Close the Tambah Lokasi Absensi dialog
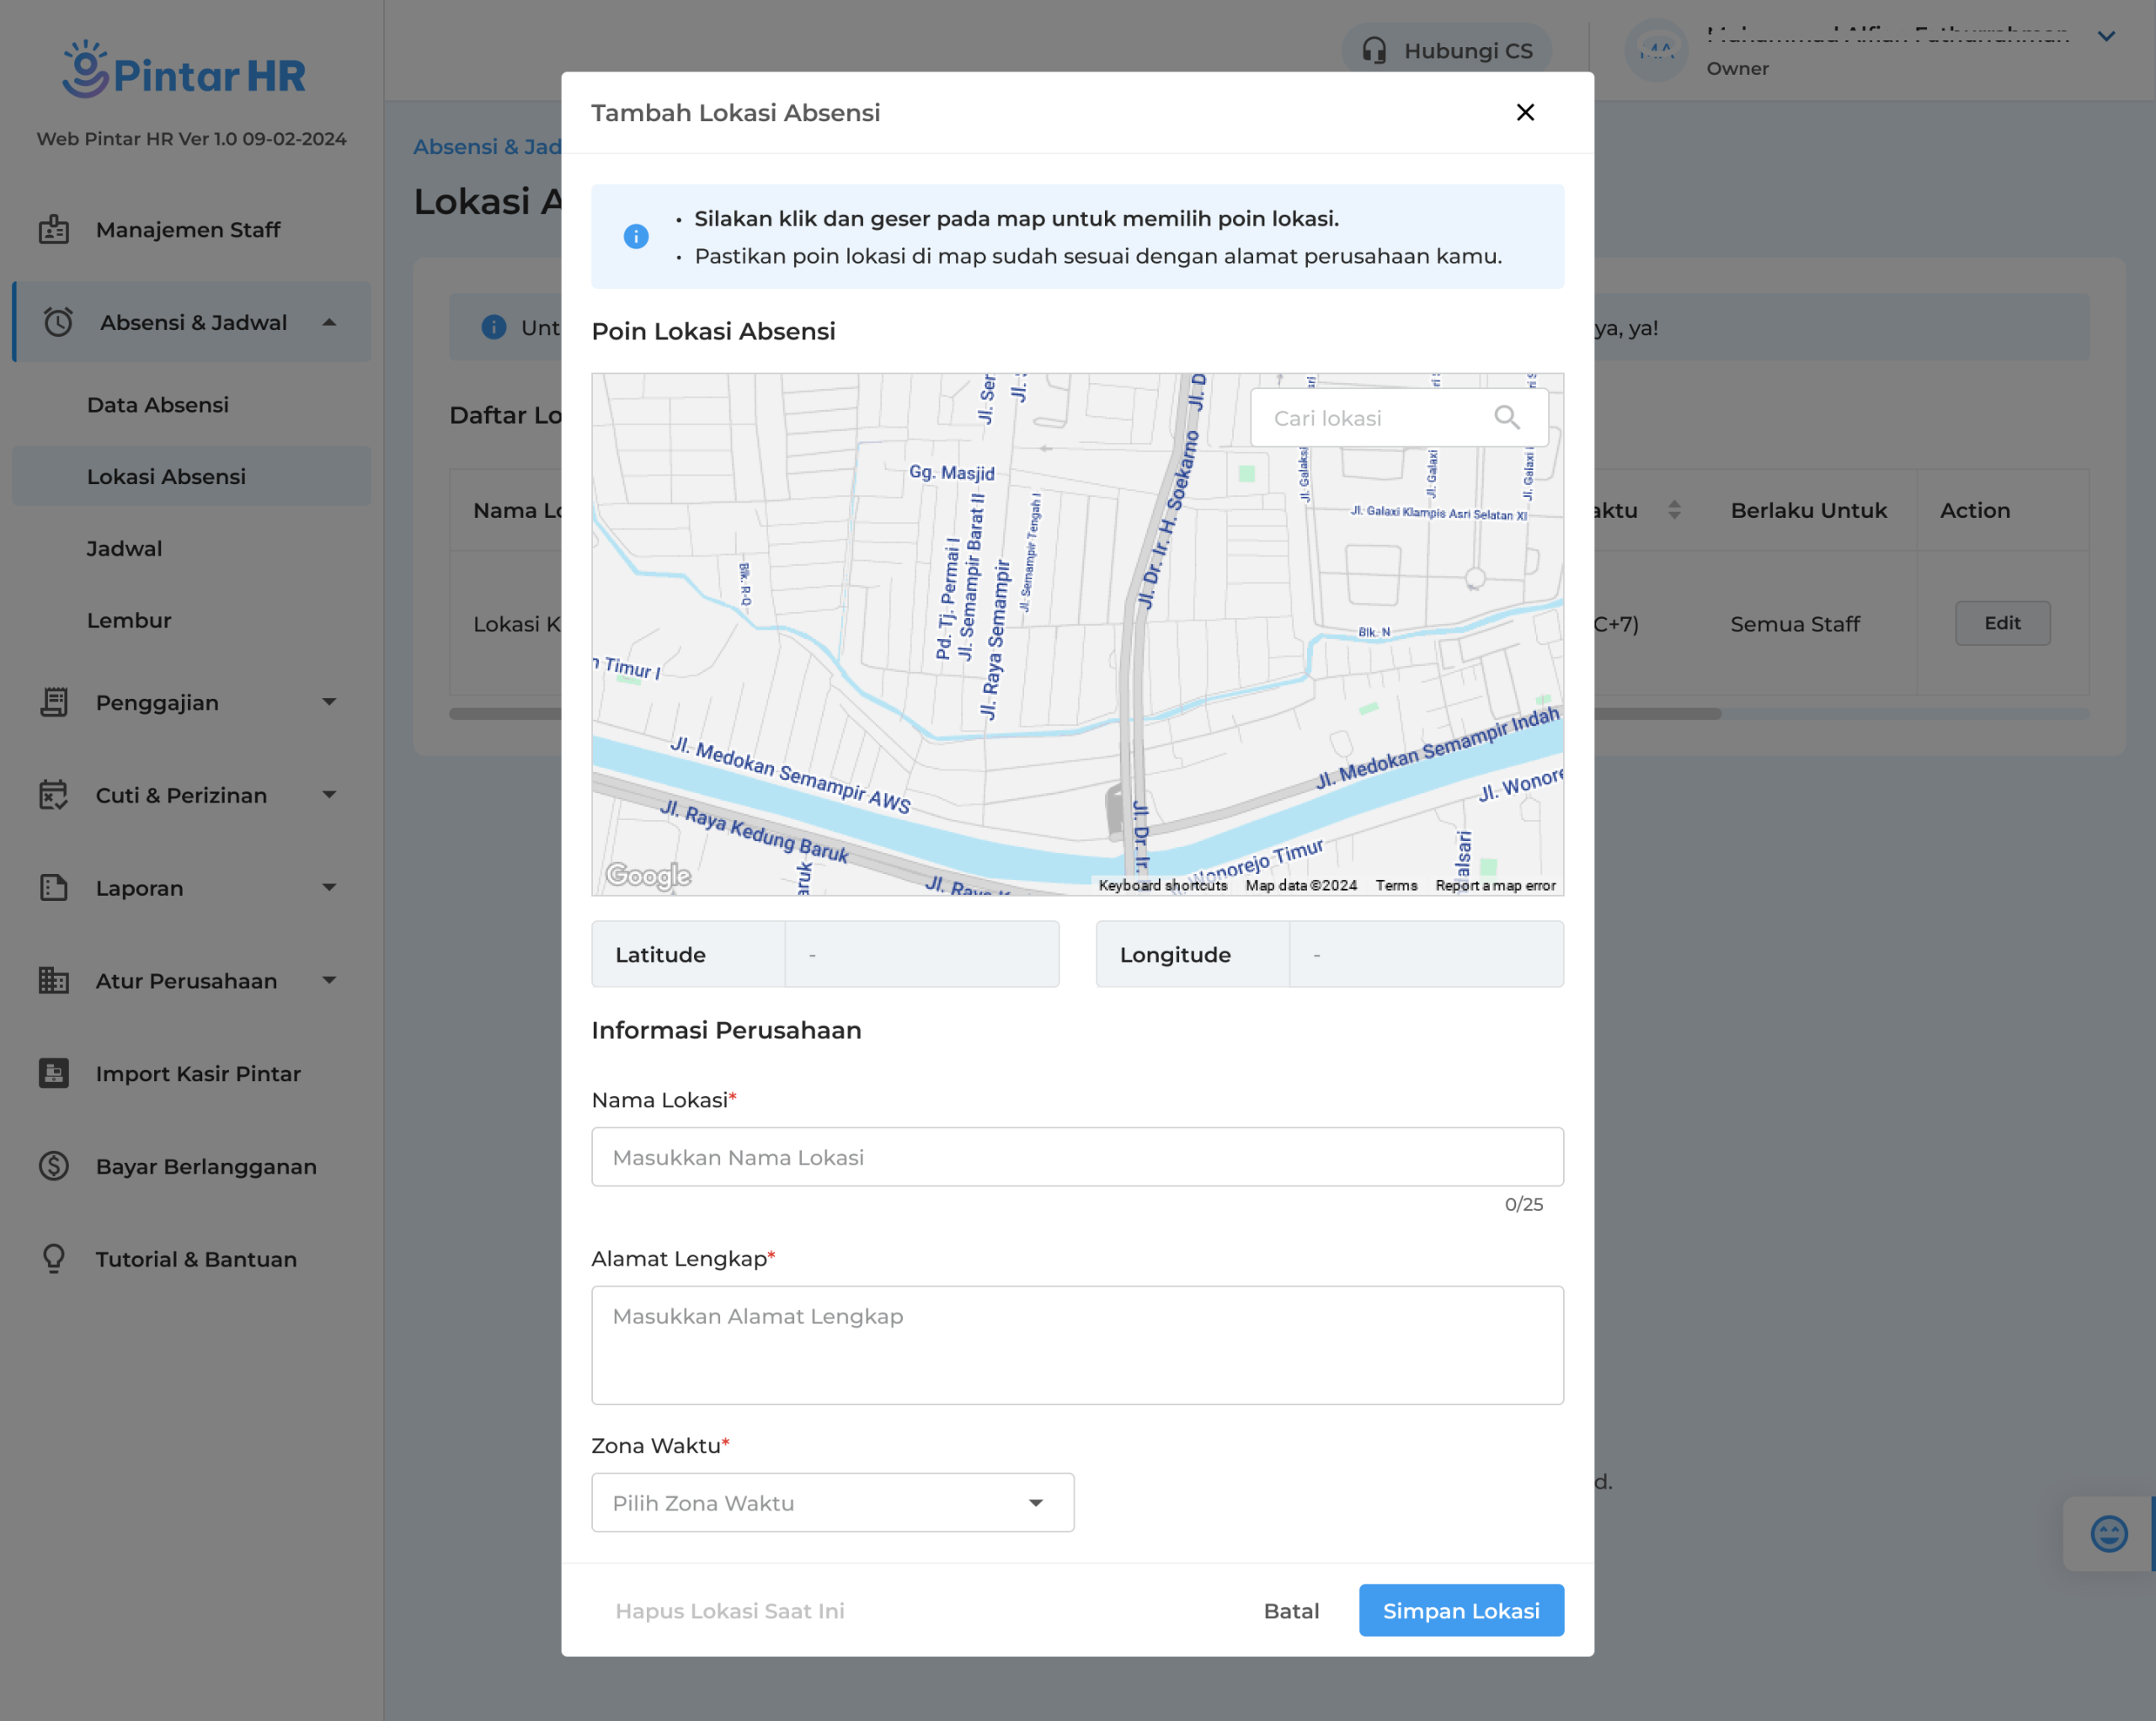 [1525, 112]
